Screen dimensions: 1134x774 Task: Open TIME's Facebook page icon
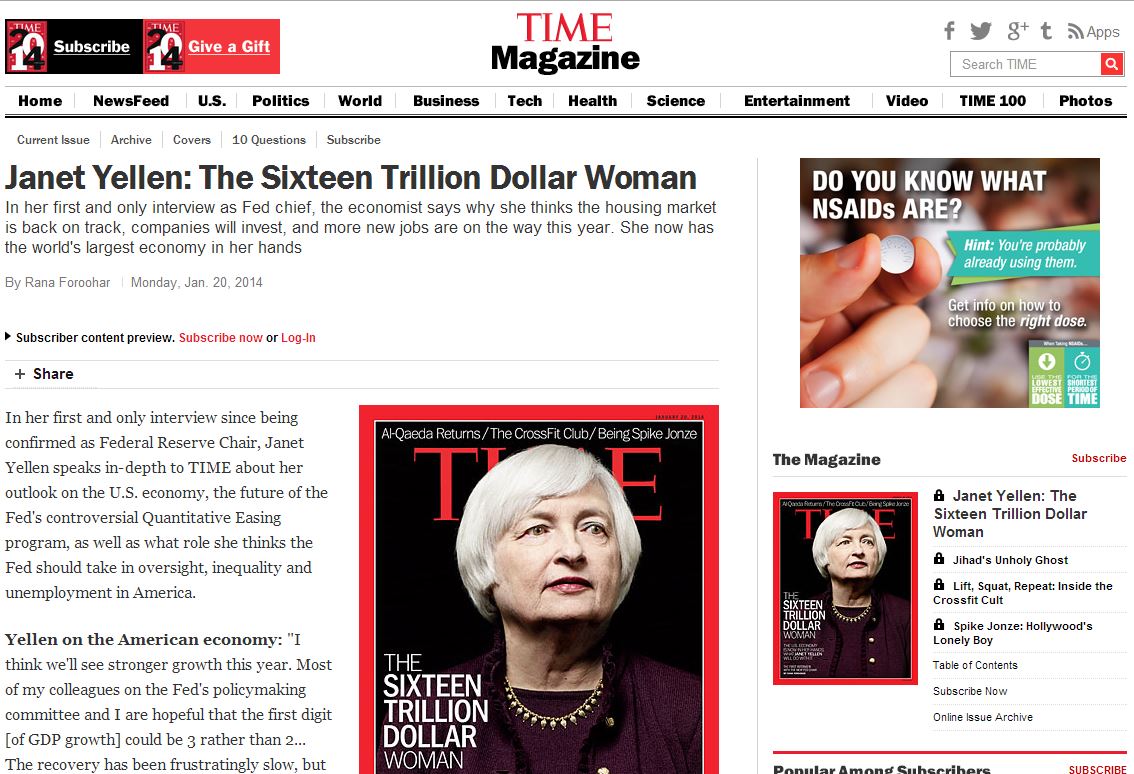tap(950, 30)
